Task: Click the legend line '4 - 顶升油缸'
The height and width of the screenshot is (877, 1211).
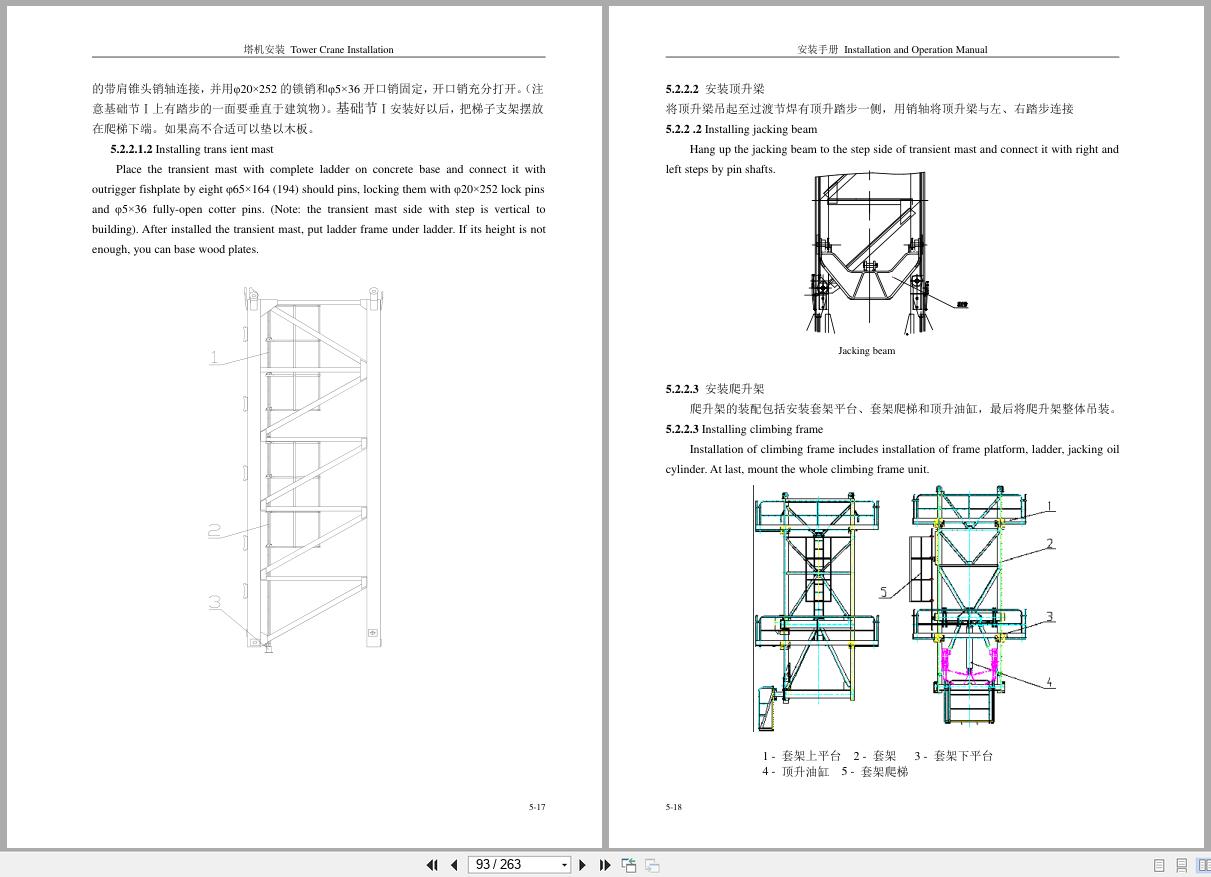Action: pyautogui.click(x=796, y=772)
